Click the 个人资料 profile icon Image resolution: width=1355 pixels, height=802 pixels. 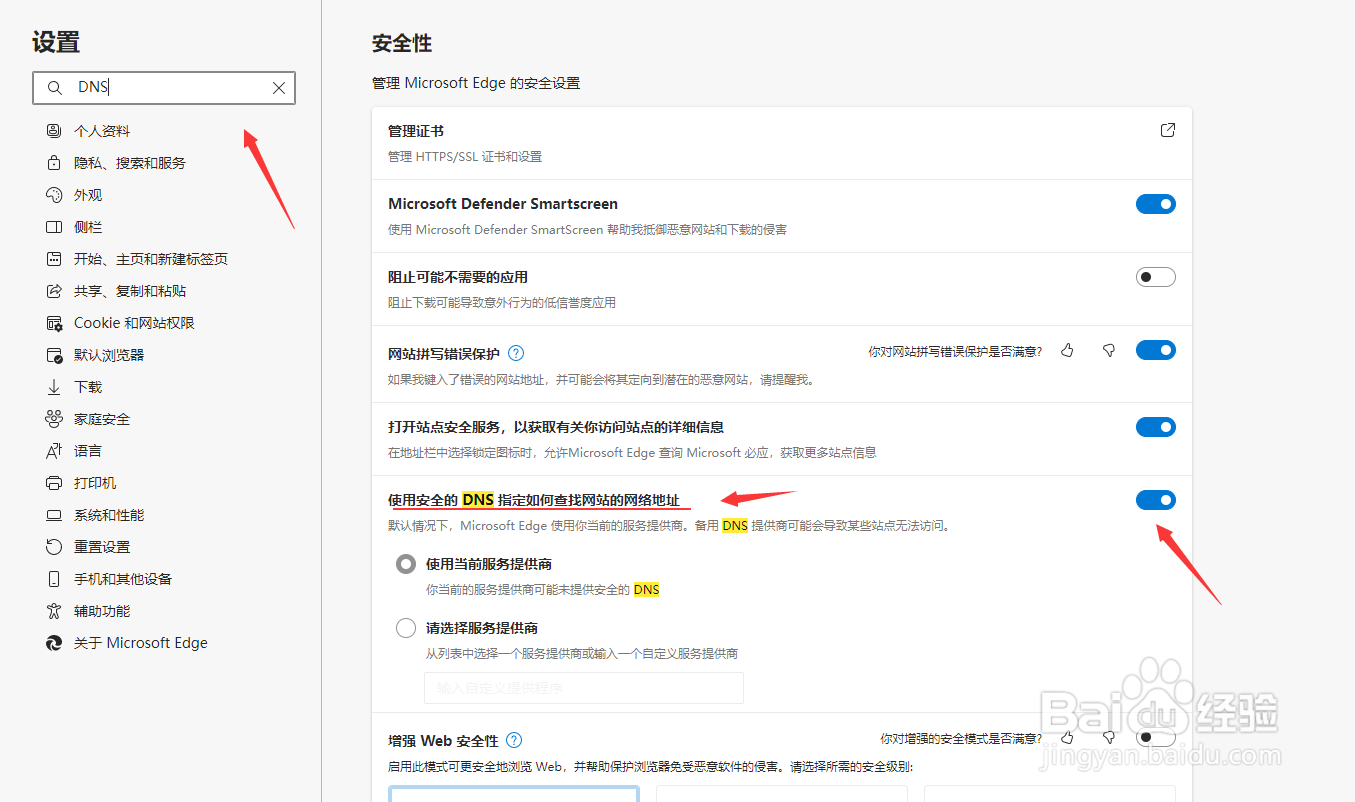click(54, 131)
